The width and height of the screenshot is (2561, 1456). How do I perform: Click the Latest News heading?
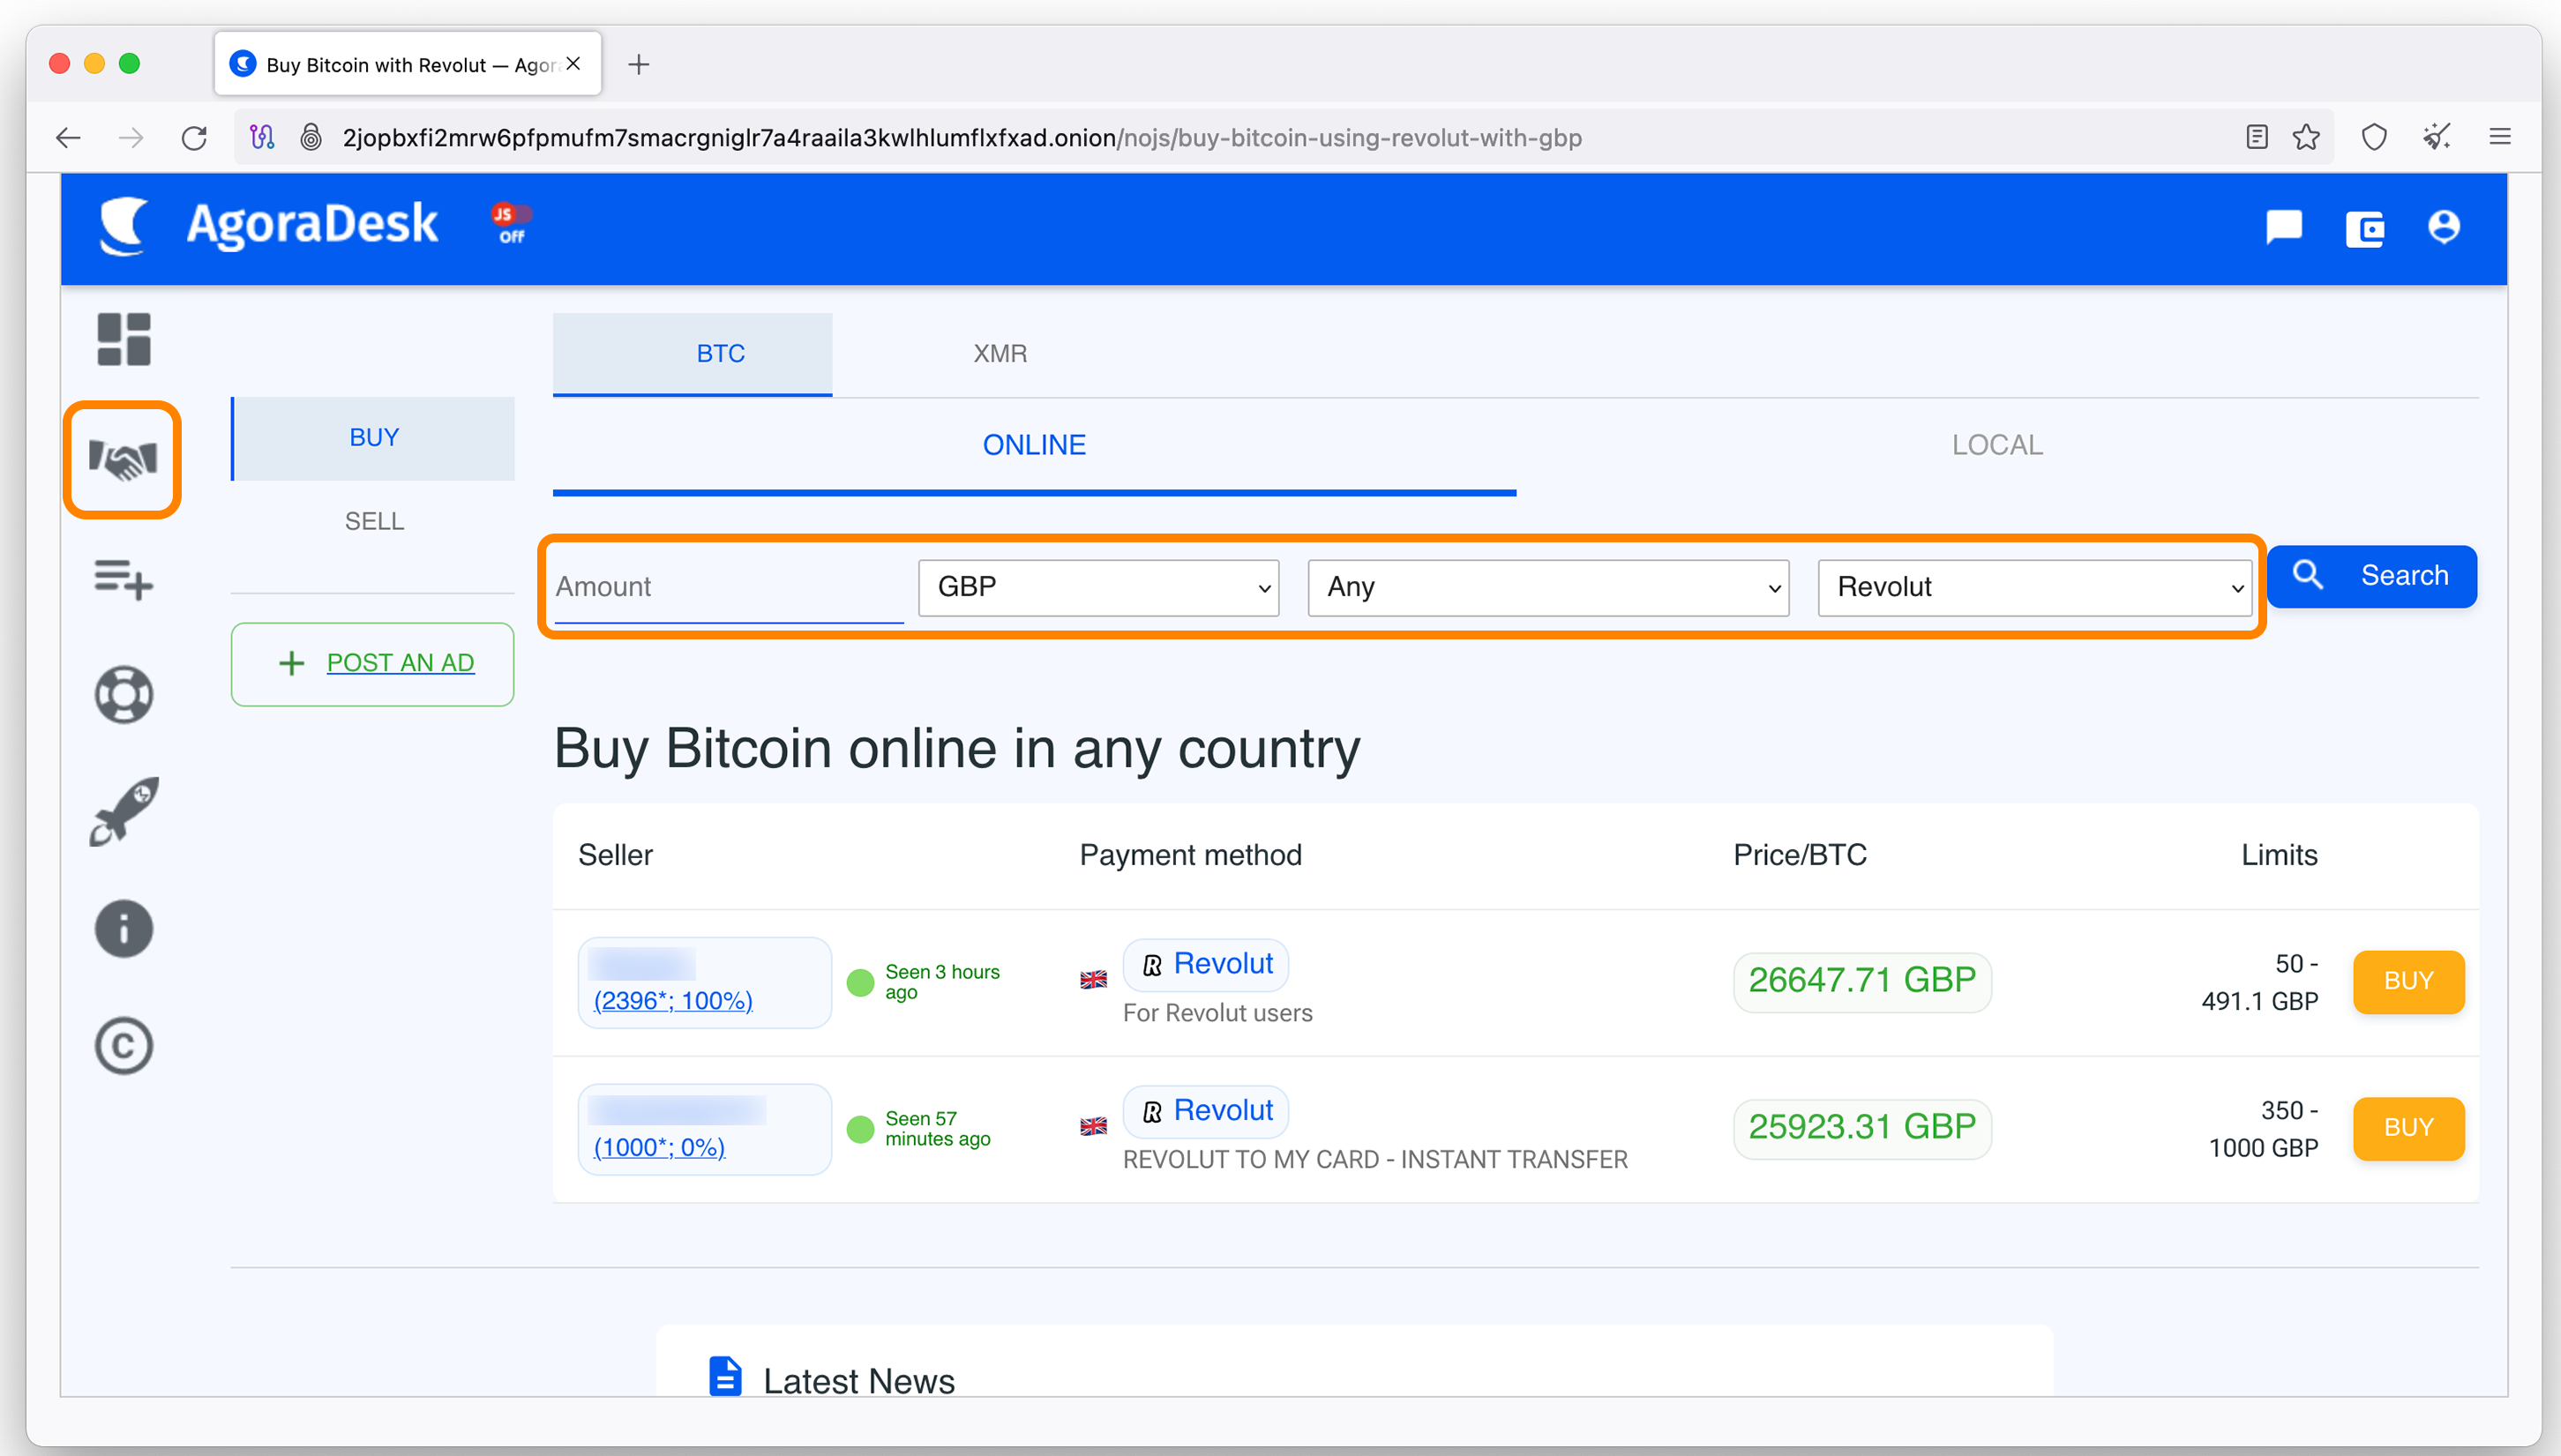pyautogui.click(x=858, y=1381)
